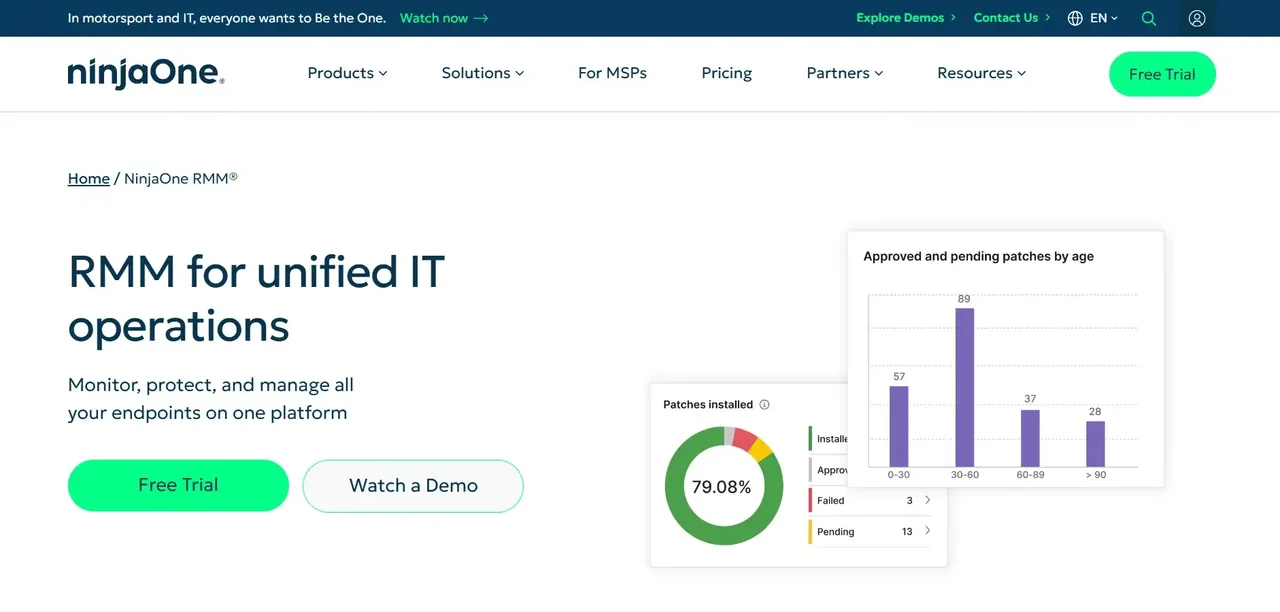This screenshot has width=1280, height=612.
Task: Expand the Products menu
Action: tap(347, 73)
